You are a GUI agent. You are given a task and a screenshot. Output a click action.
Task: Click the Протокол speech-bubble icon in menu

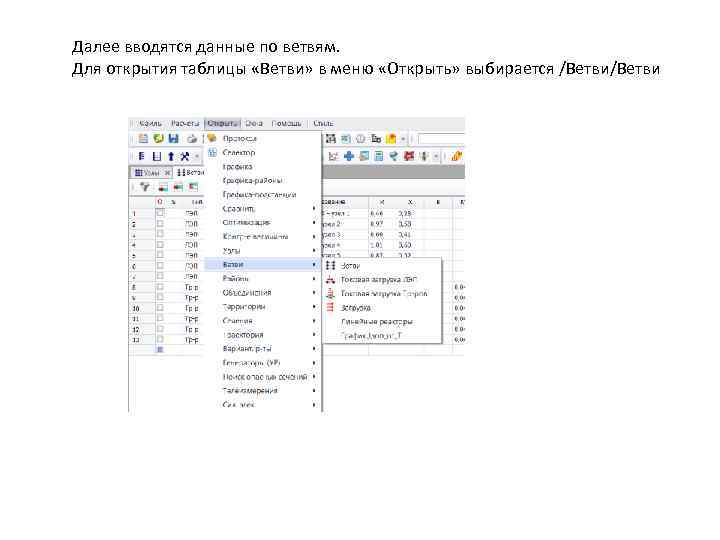(212, 138)
